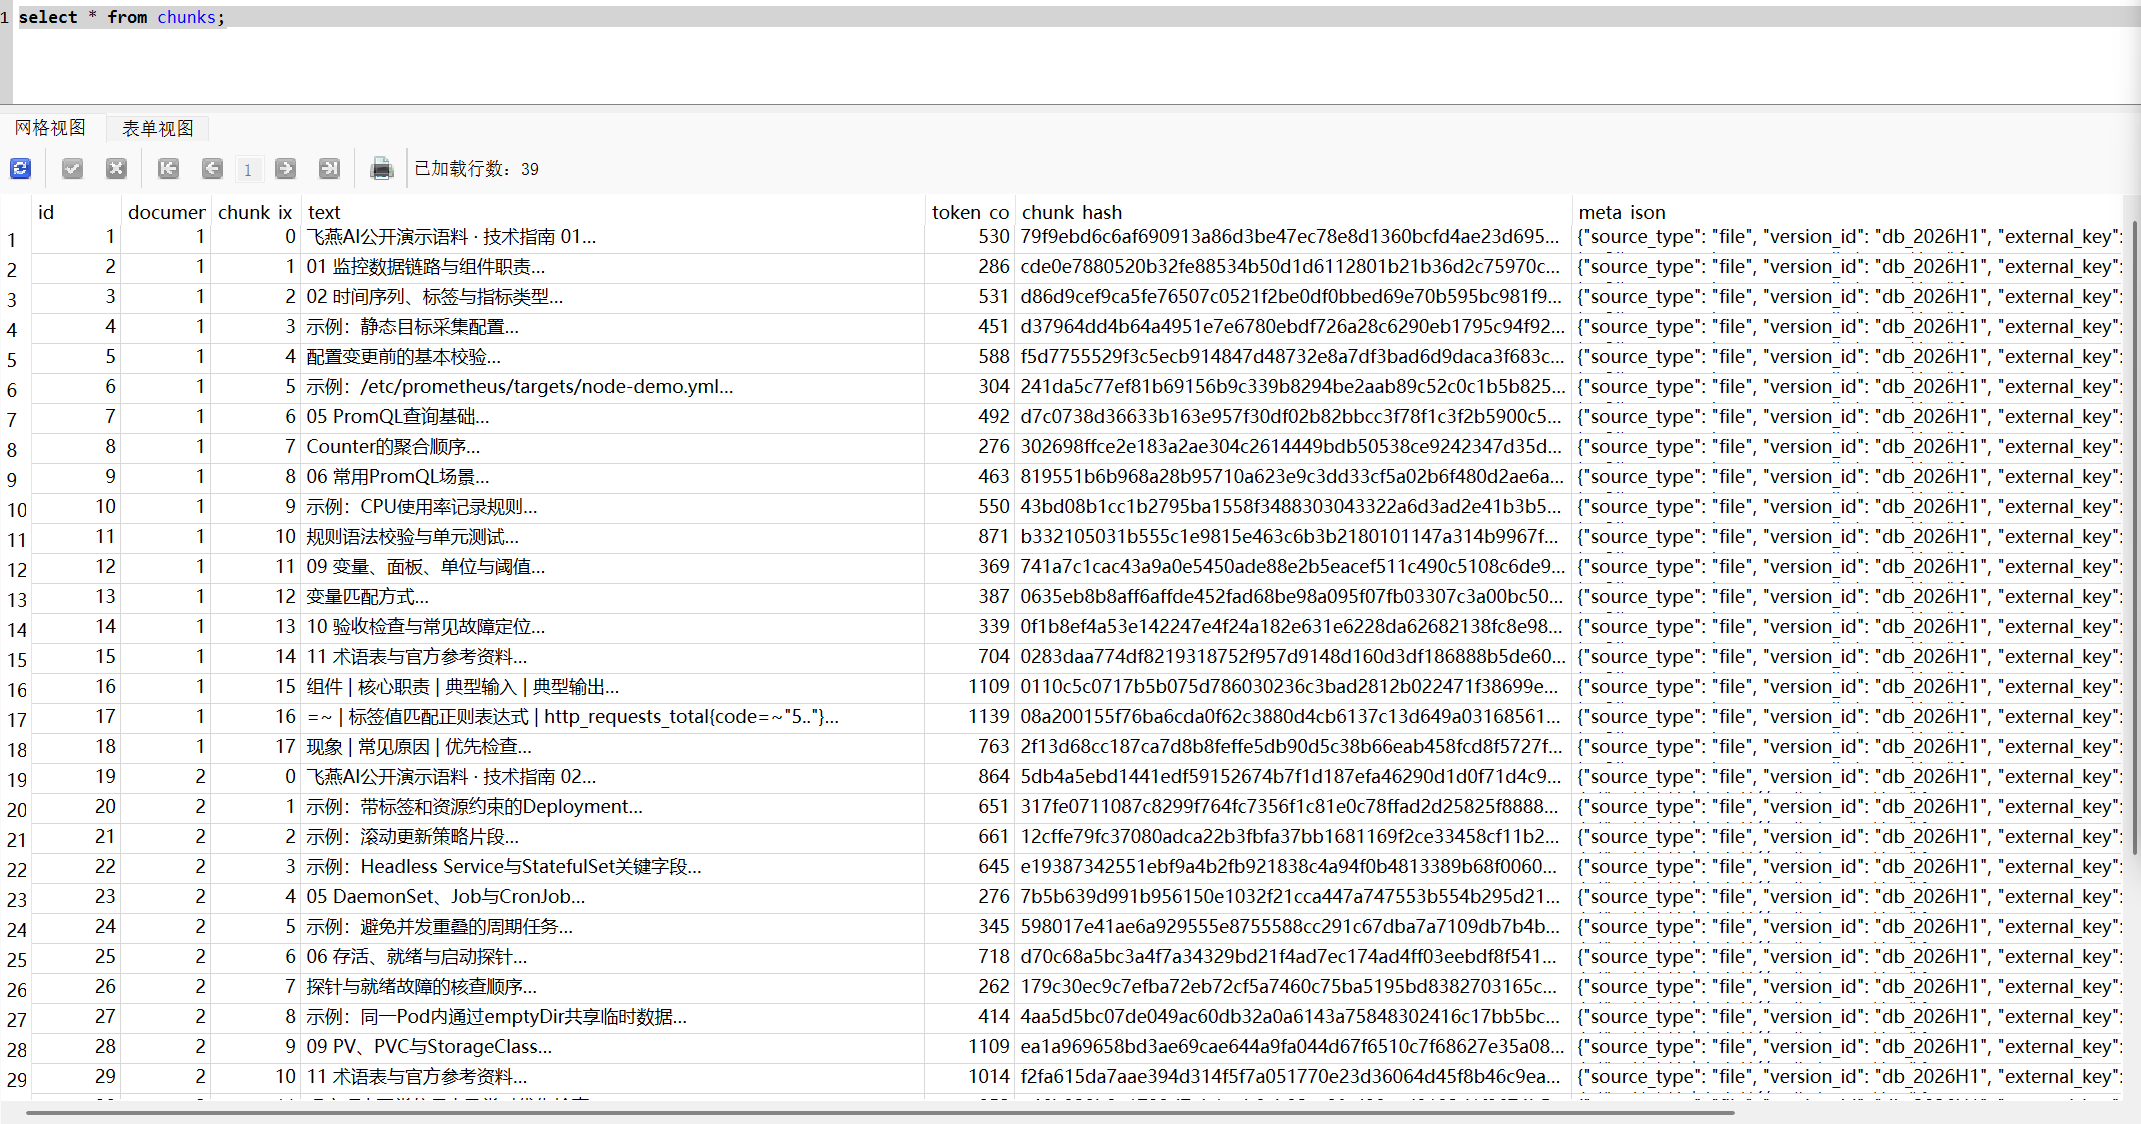
Task: Cancel changes with the X icon
Action: (x=116, y=168)
